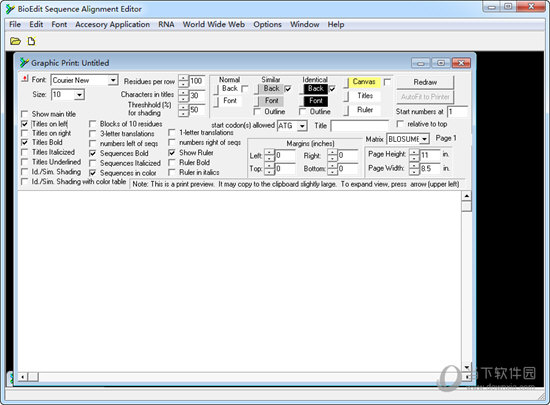Image resolution: width=550 pixels, height=405 pixels.
Task: Pick the Similar Back gray swatch
Action: coord(271,89)
